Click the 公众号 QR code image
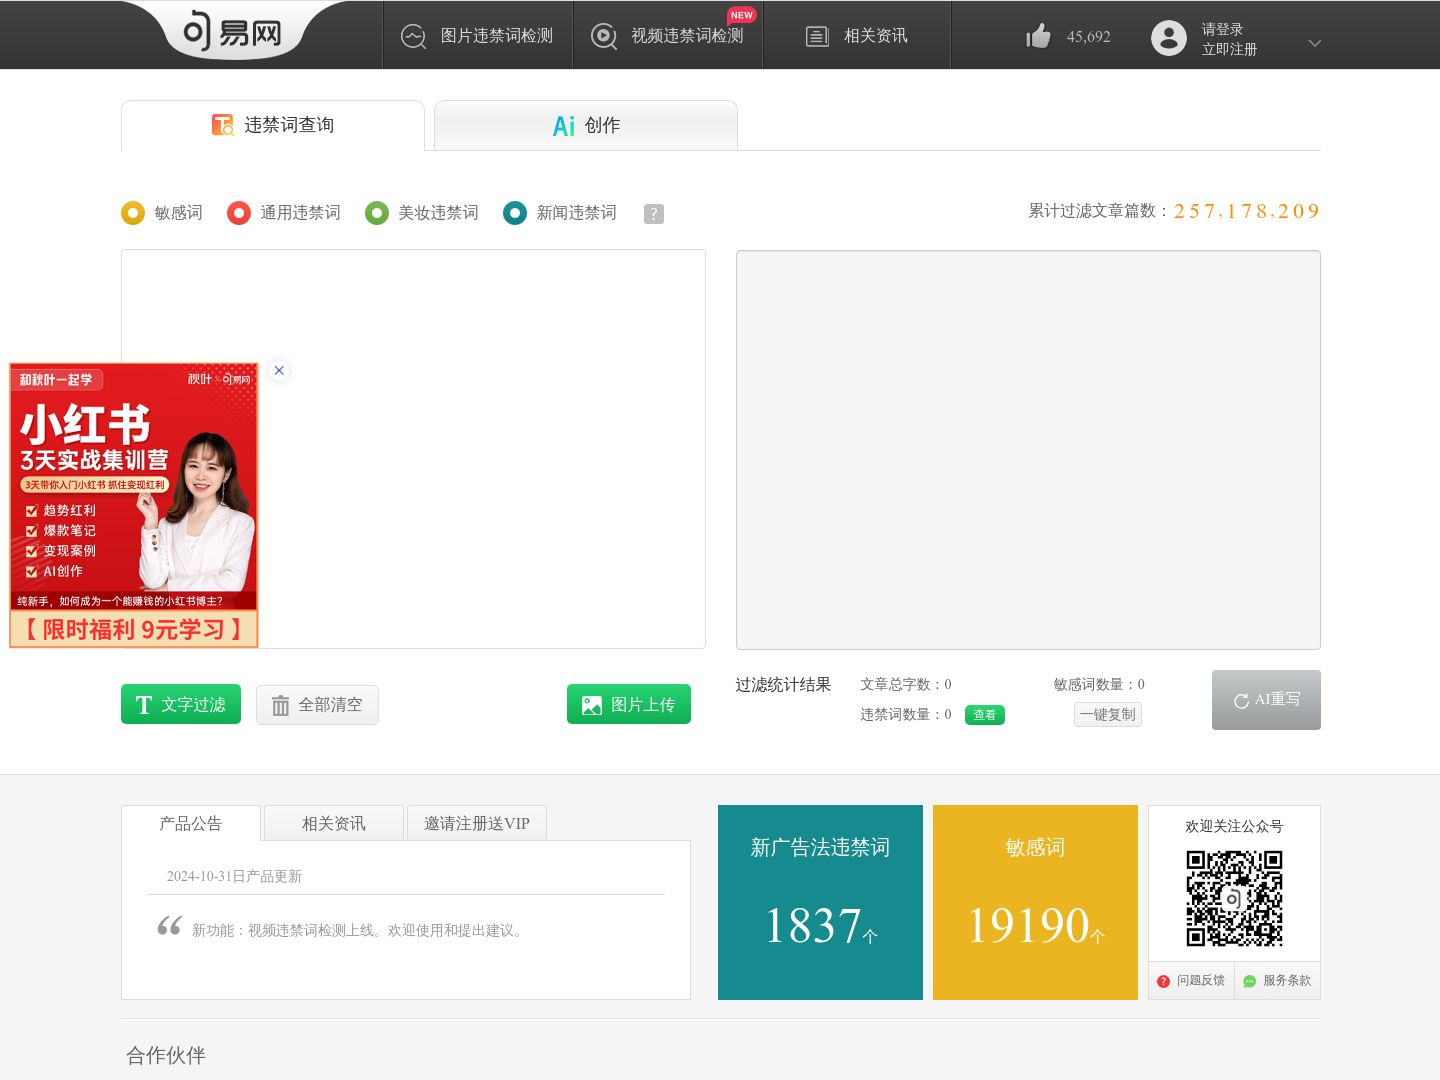1440x1080 pixels. (x=1234, y=898)
